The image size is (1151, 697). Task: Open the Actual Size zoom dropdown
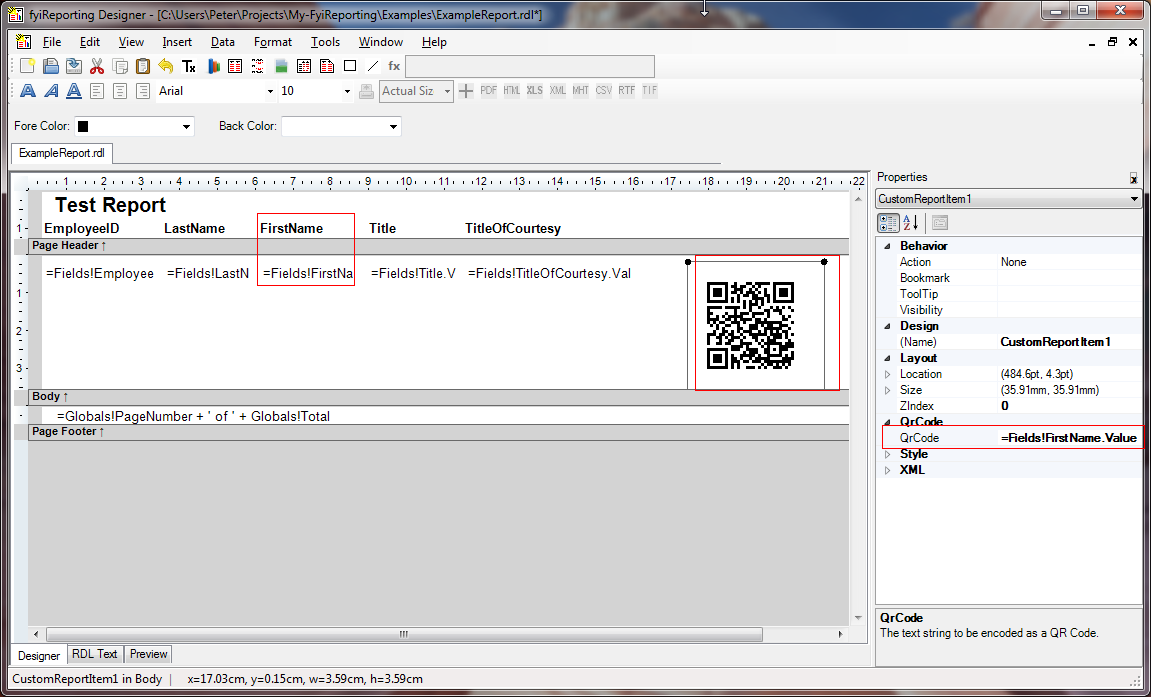pyautogui.click(x=447, y=91)
